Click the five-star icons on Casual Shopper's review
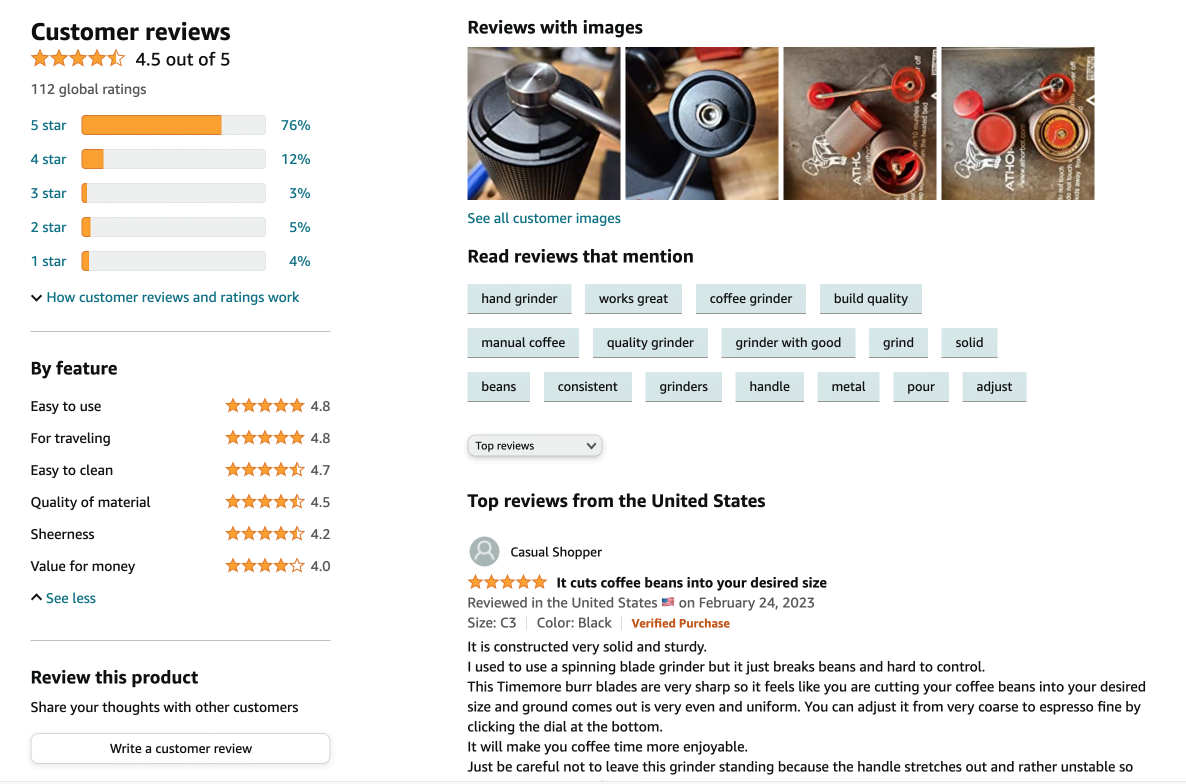 tap(507, 582)
